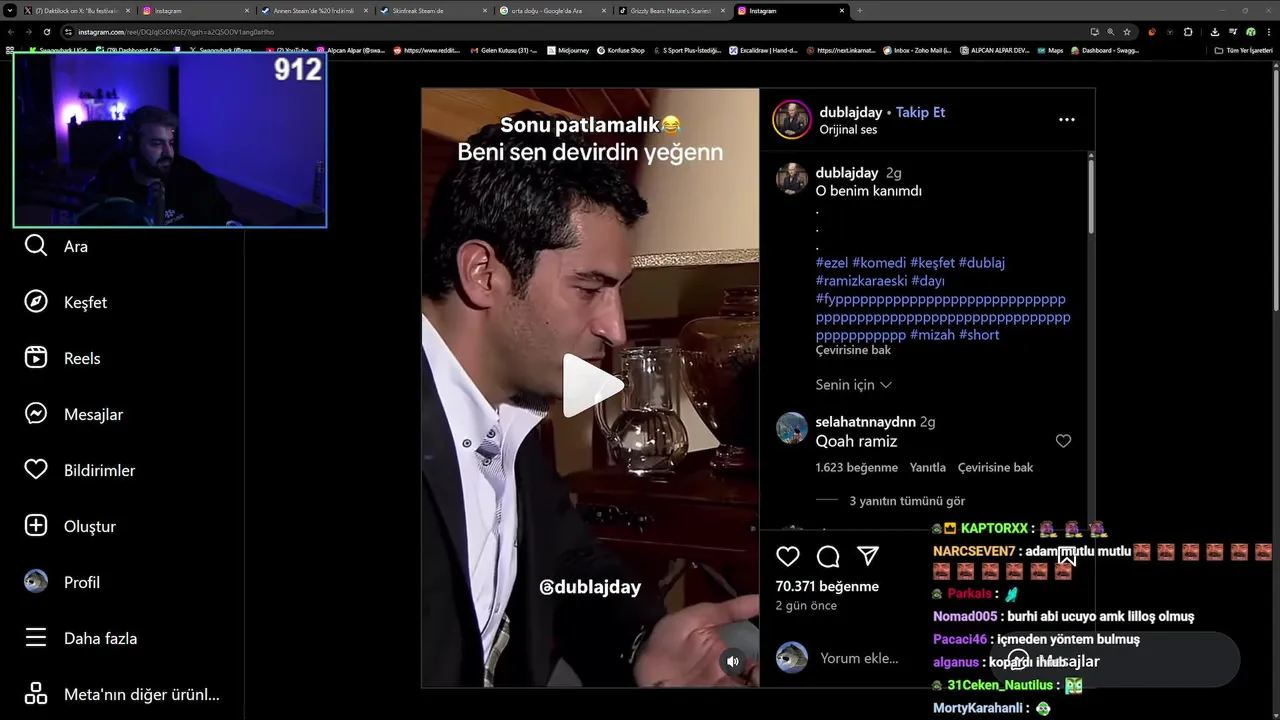Viewport: 1280px width, 720px height.
Task: Unmute the reel audio
Action: [x=733, y=661]
